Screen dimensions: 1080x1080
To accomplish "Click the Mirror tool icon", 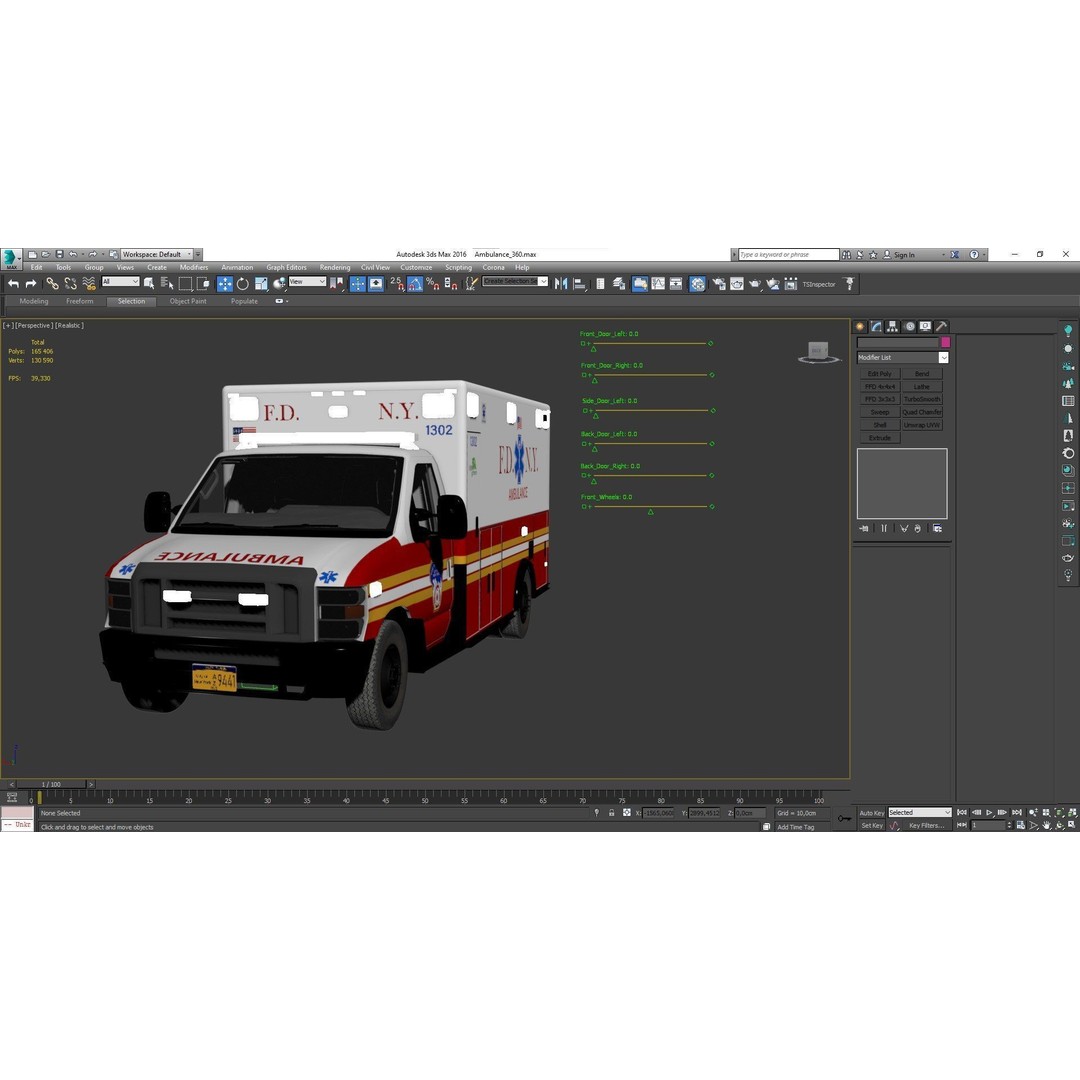I will pos(561,284).
